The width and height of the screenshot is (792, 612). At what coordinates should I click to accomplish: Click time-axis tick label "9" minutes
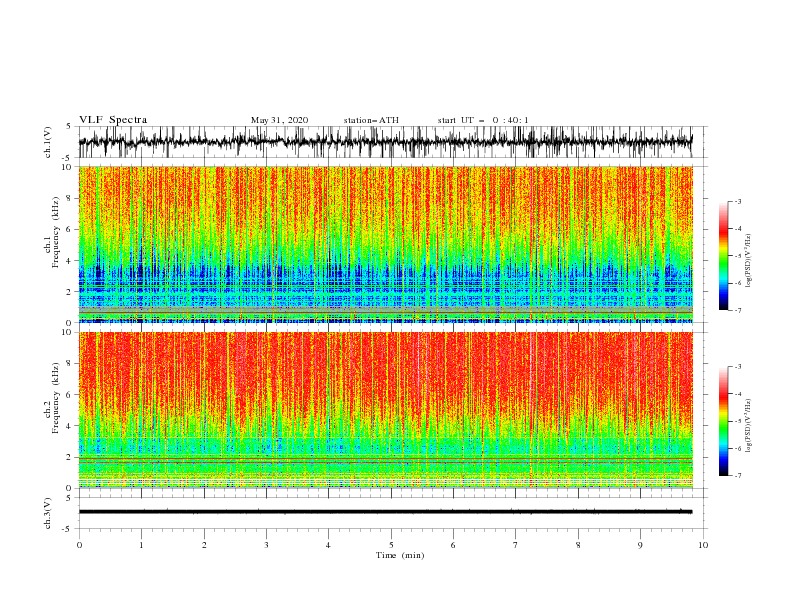pos(640,545)
